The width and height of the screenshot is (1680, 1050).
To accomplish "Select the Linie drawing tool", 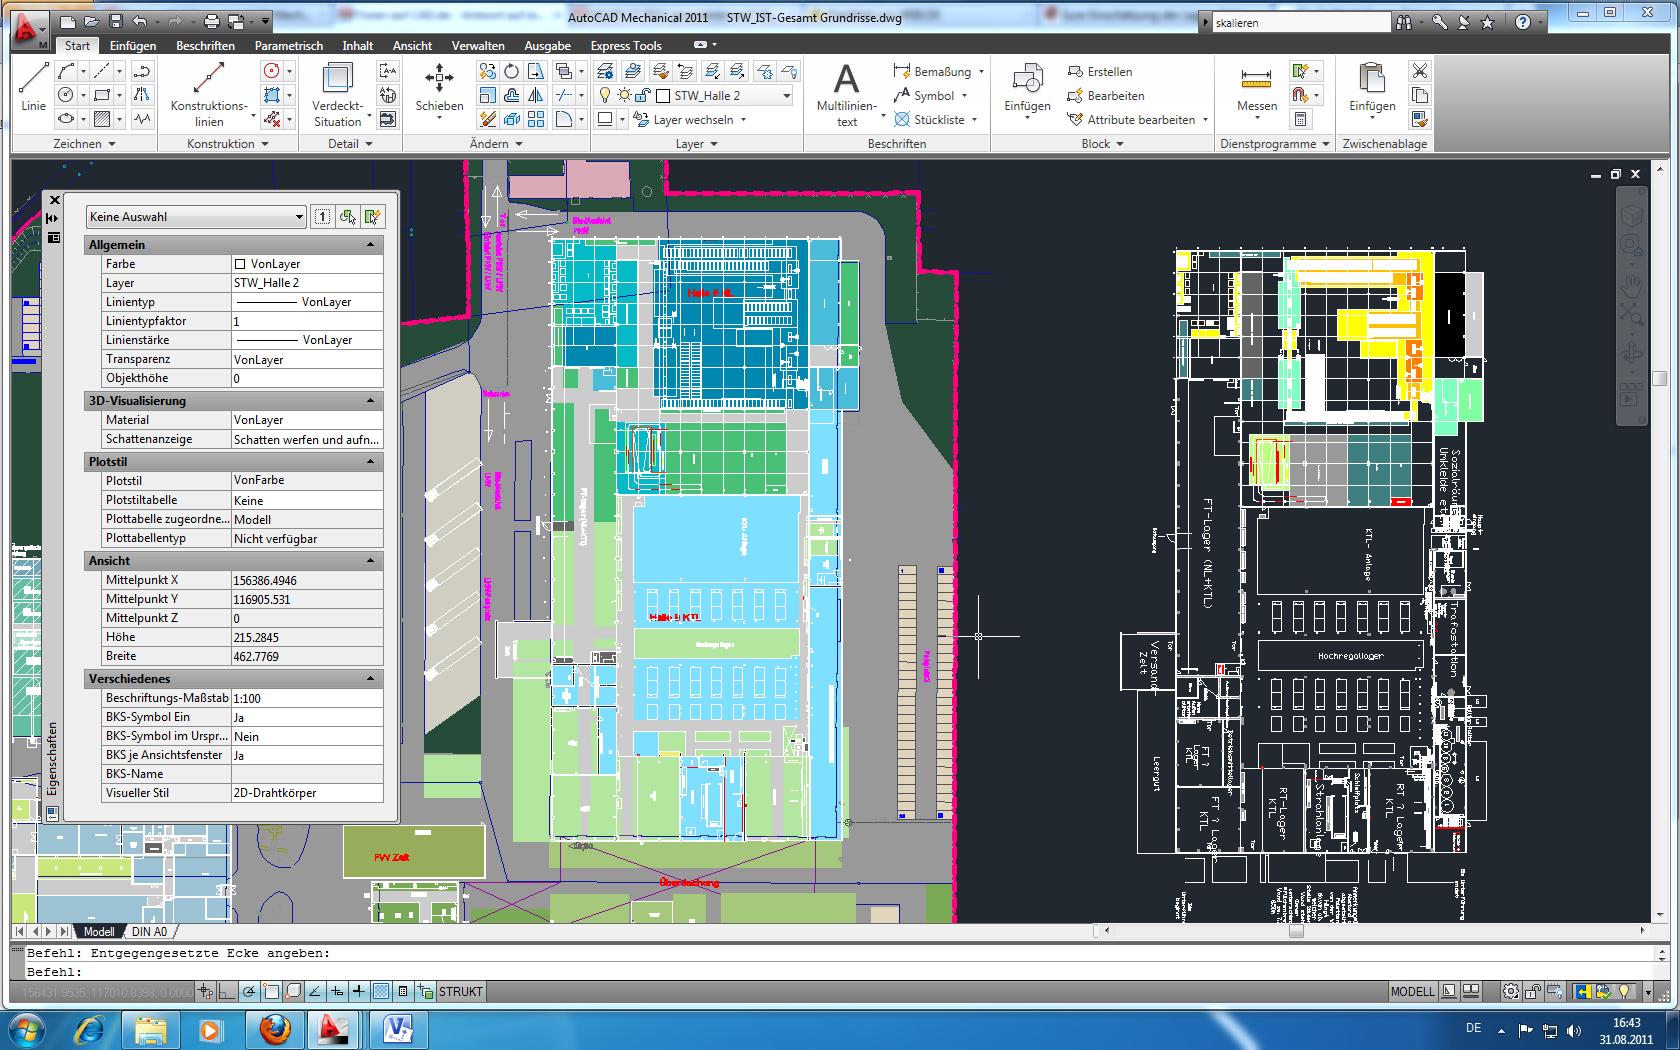I will [x=33, y=86].
